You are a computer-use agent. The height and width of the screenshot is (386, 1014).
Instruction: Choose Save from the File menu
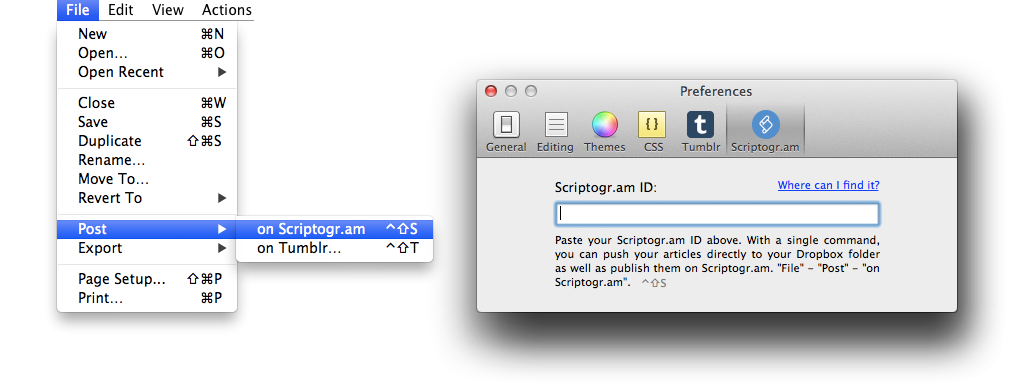coord(147,122)
